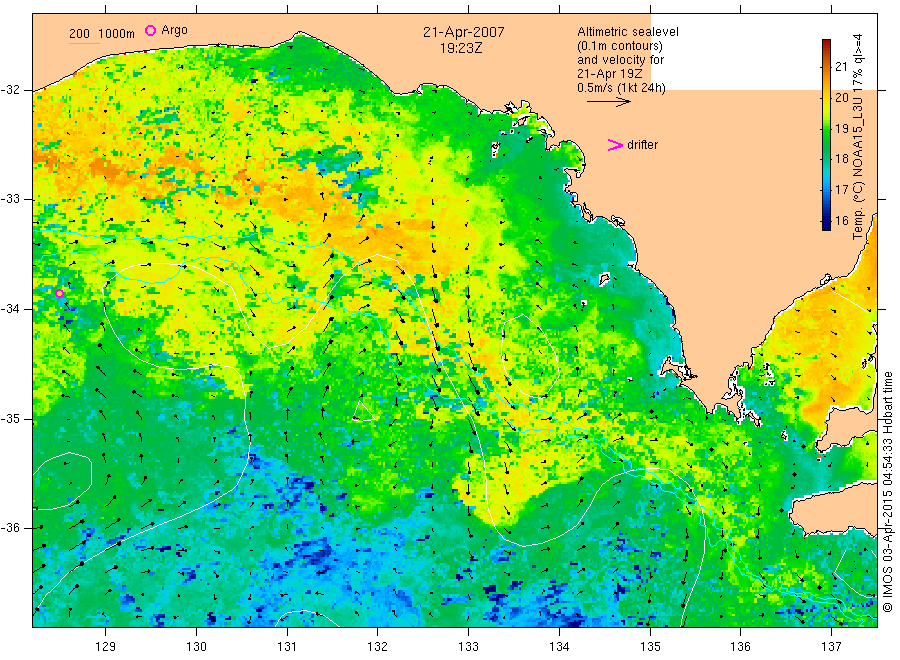The height and width of the screenshot is (660, 900).
Task: Click the '21-Apr 19Z' legend text
Action: [610, 74]
